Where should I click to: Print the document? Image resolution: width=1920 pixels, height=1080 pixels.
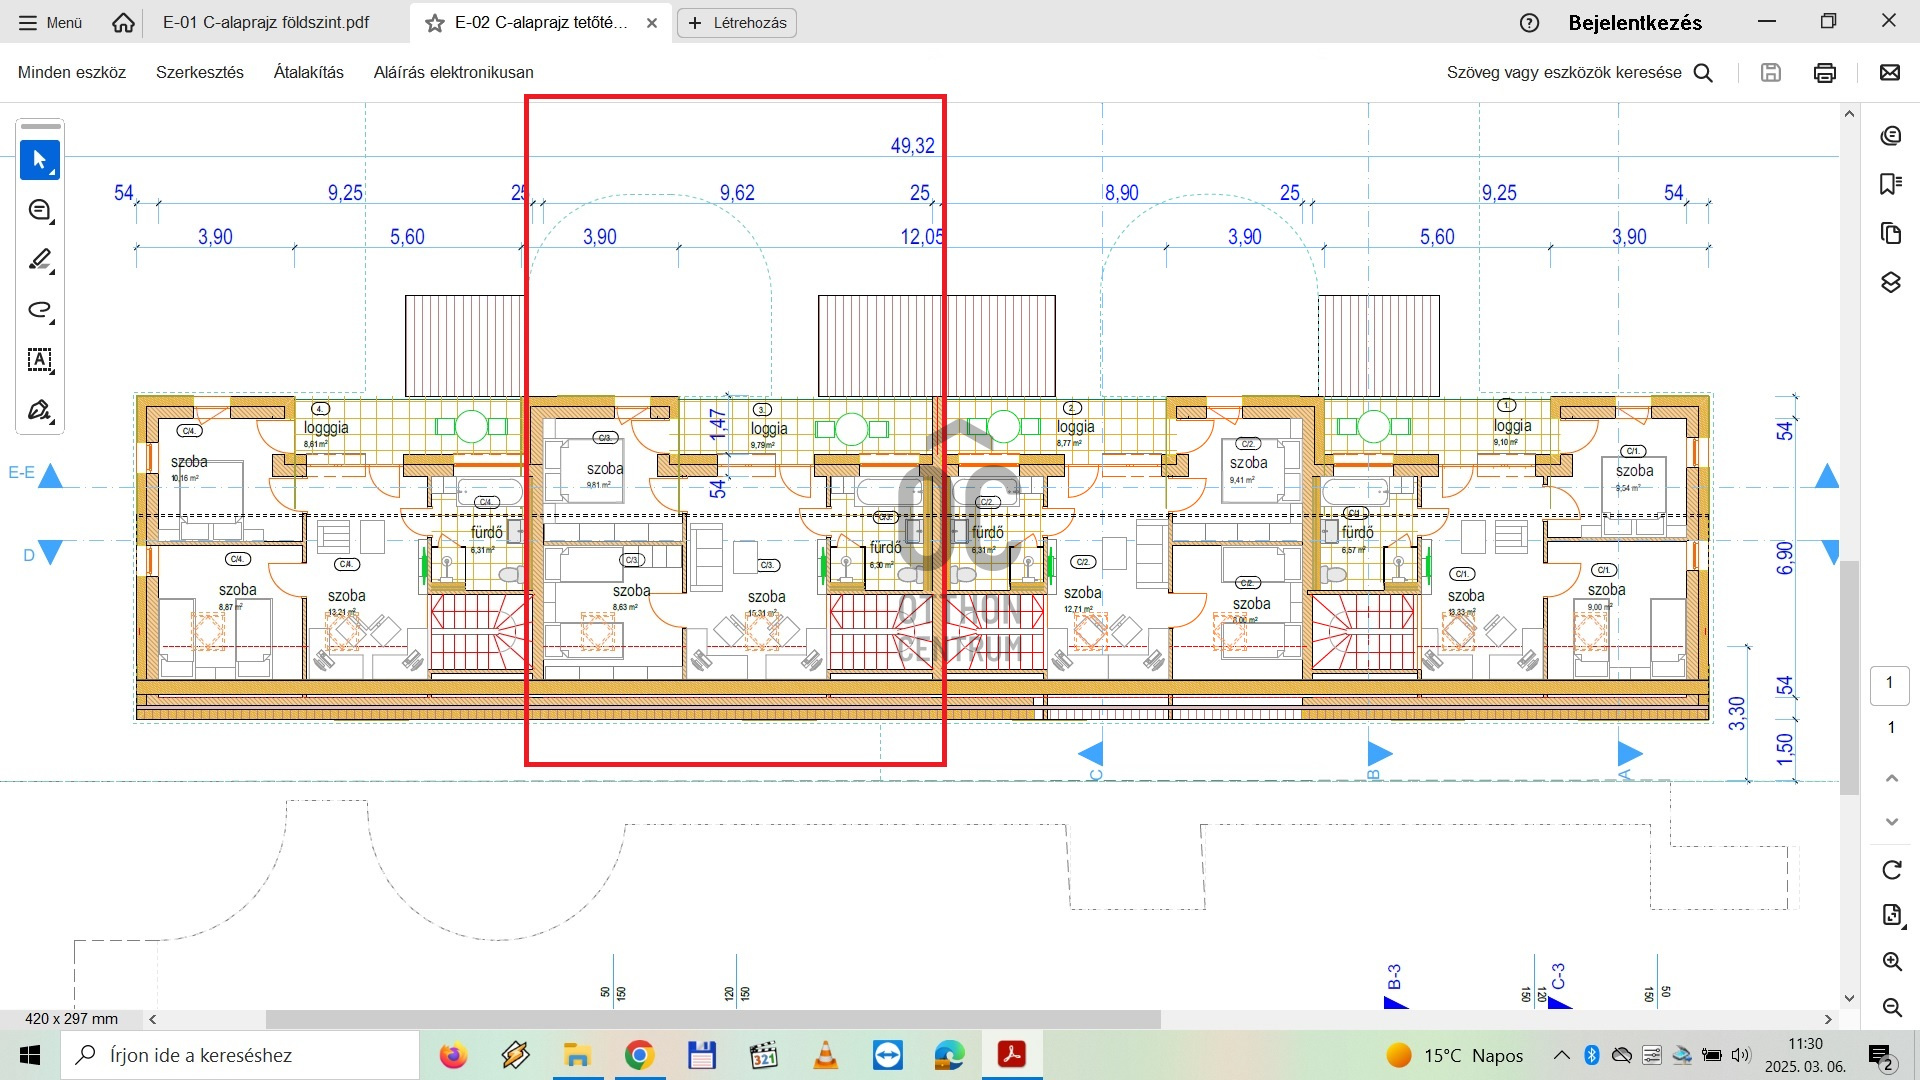tap(1825, 72)
